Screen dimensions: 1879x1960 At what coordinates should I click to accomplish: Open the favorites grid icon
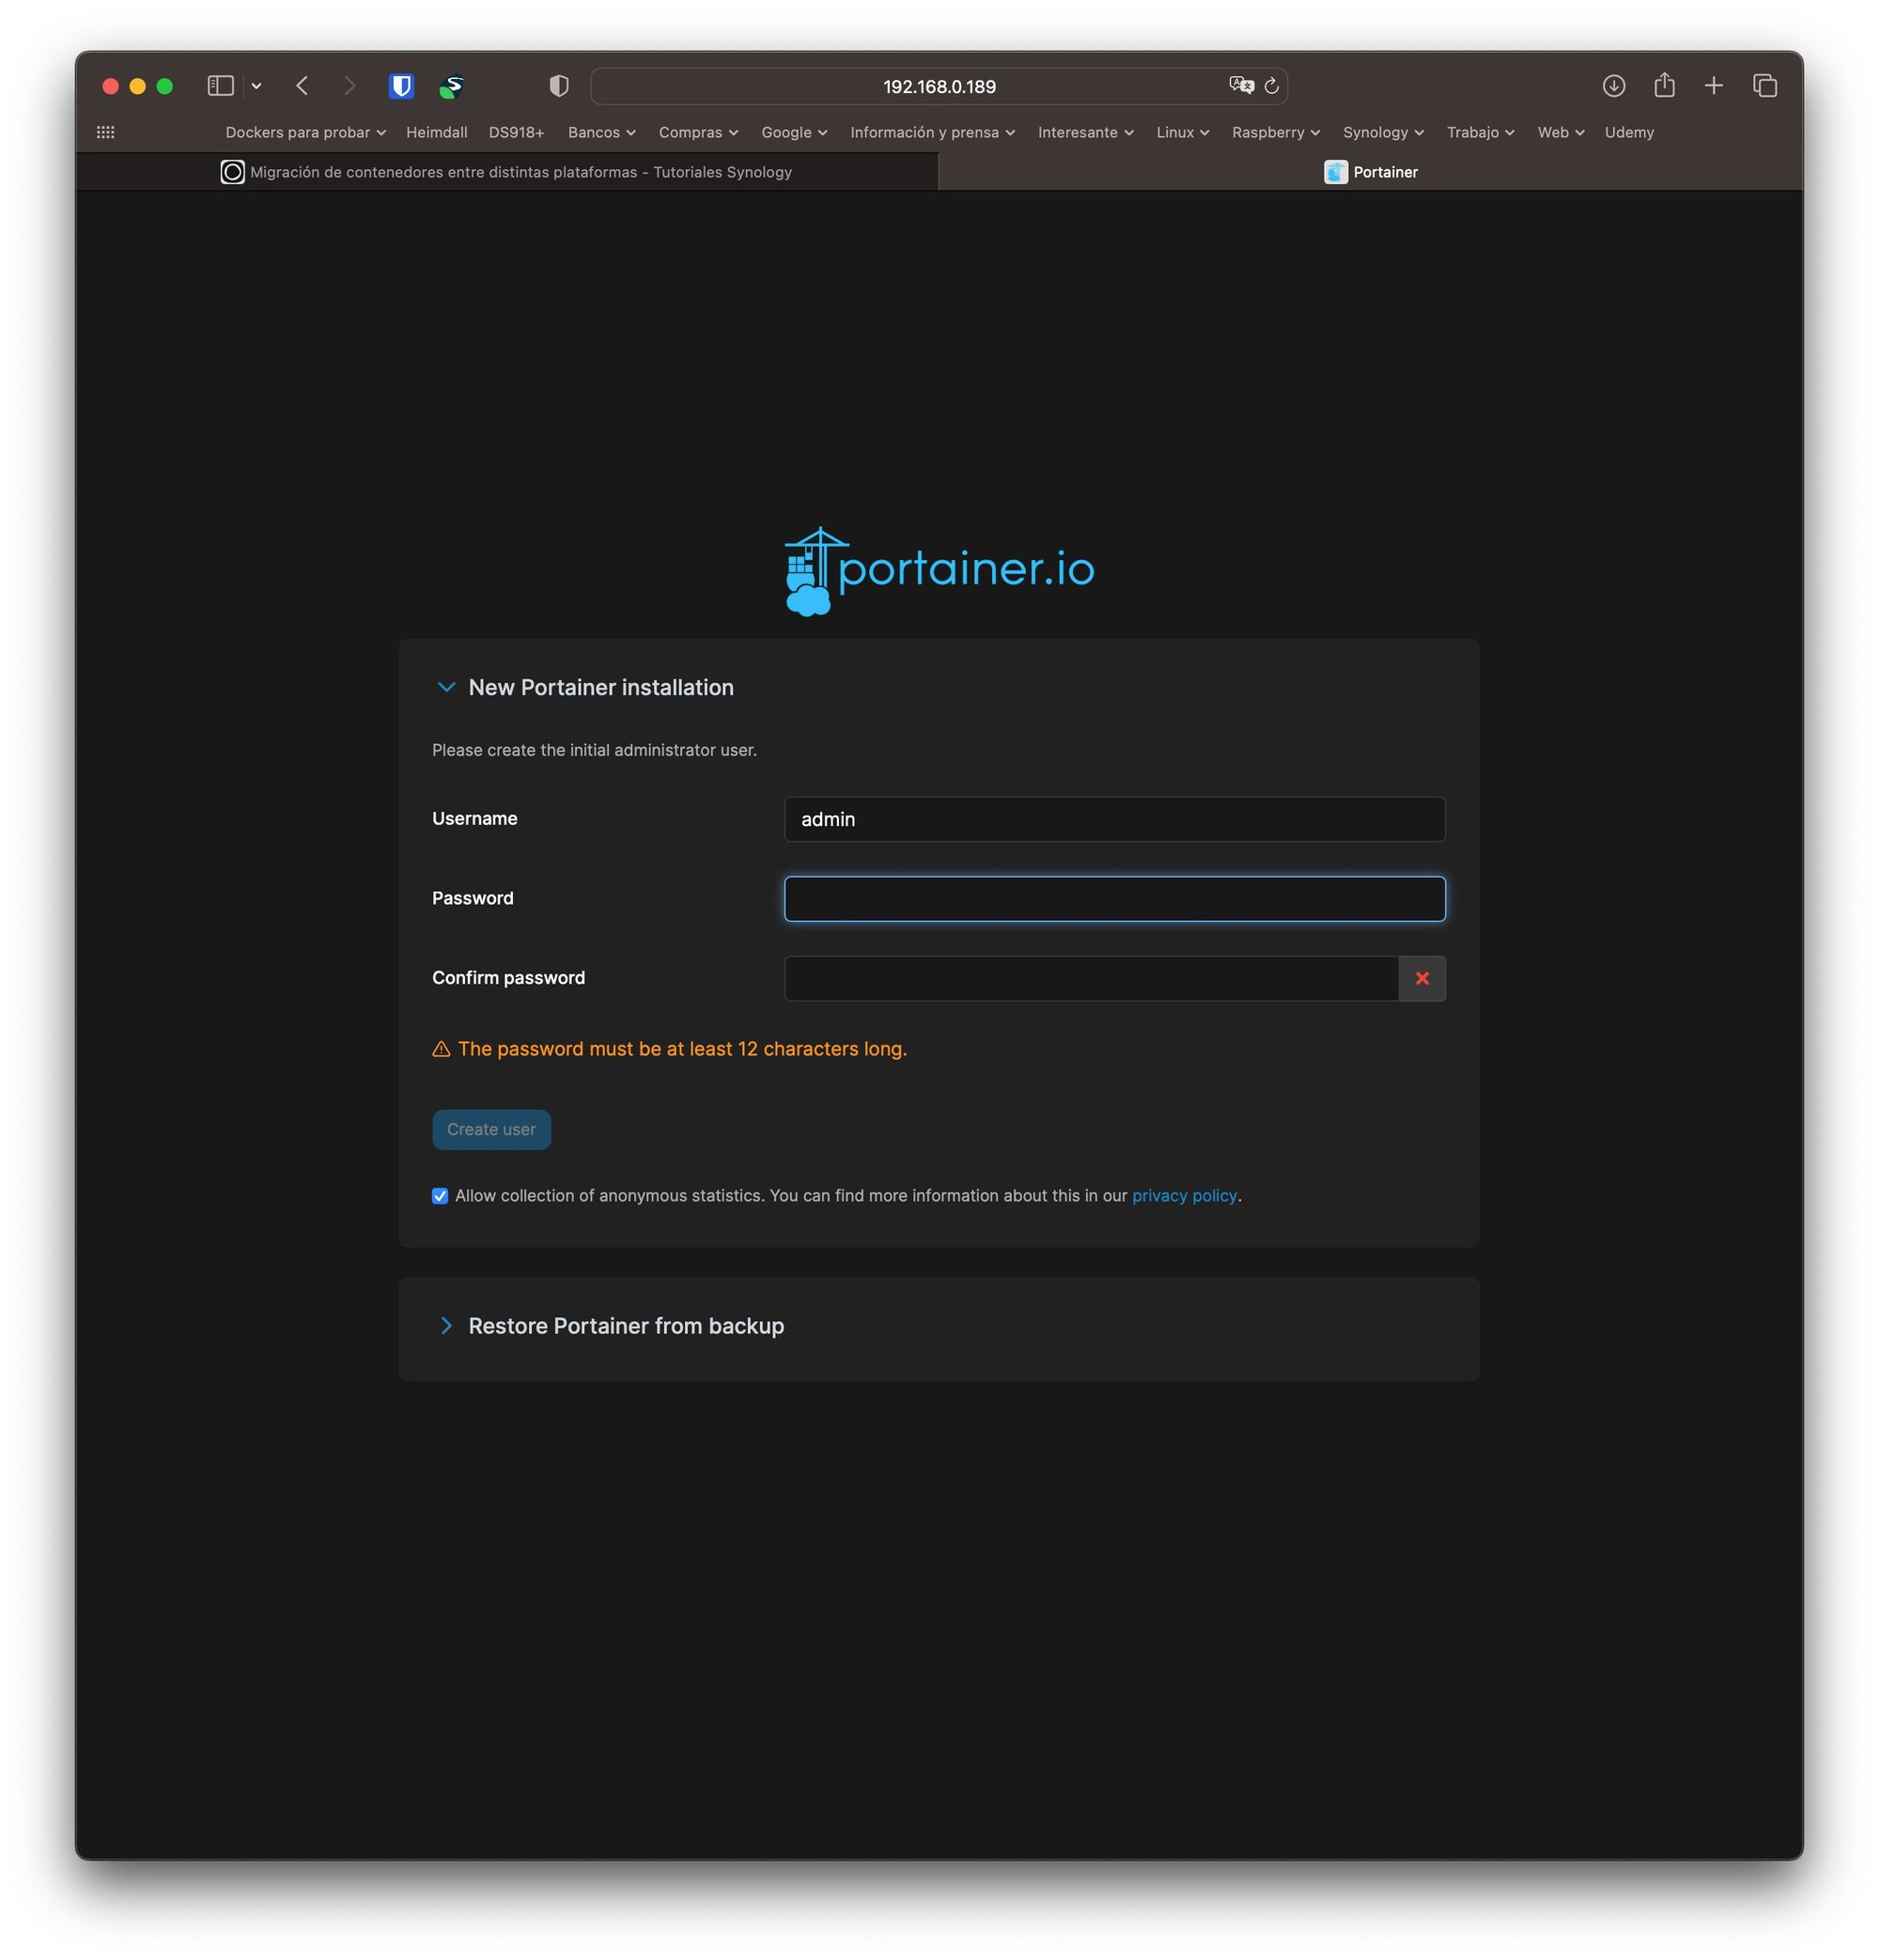[106, 132]
